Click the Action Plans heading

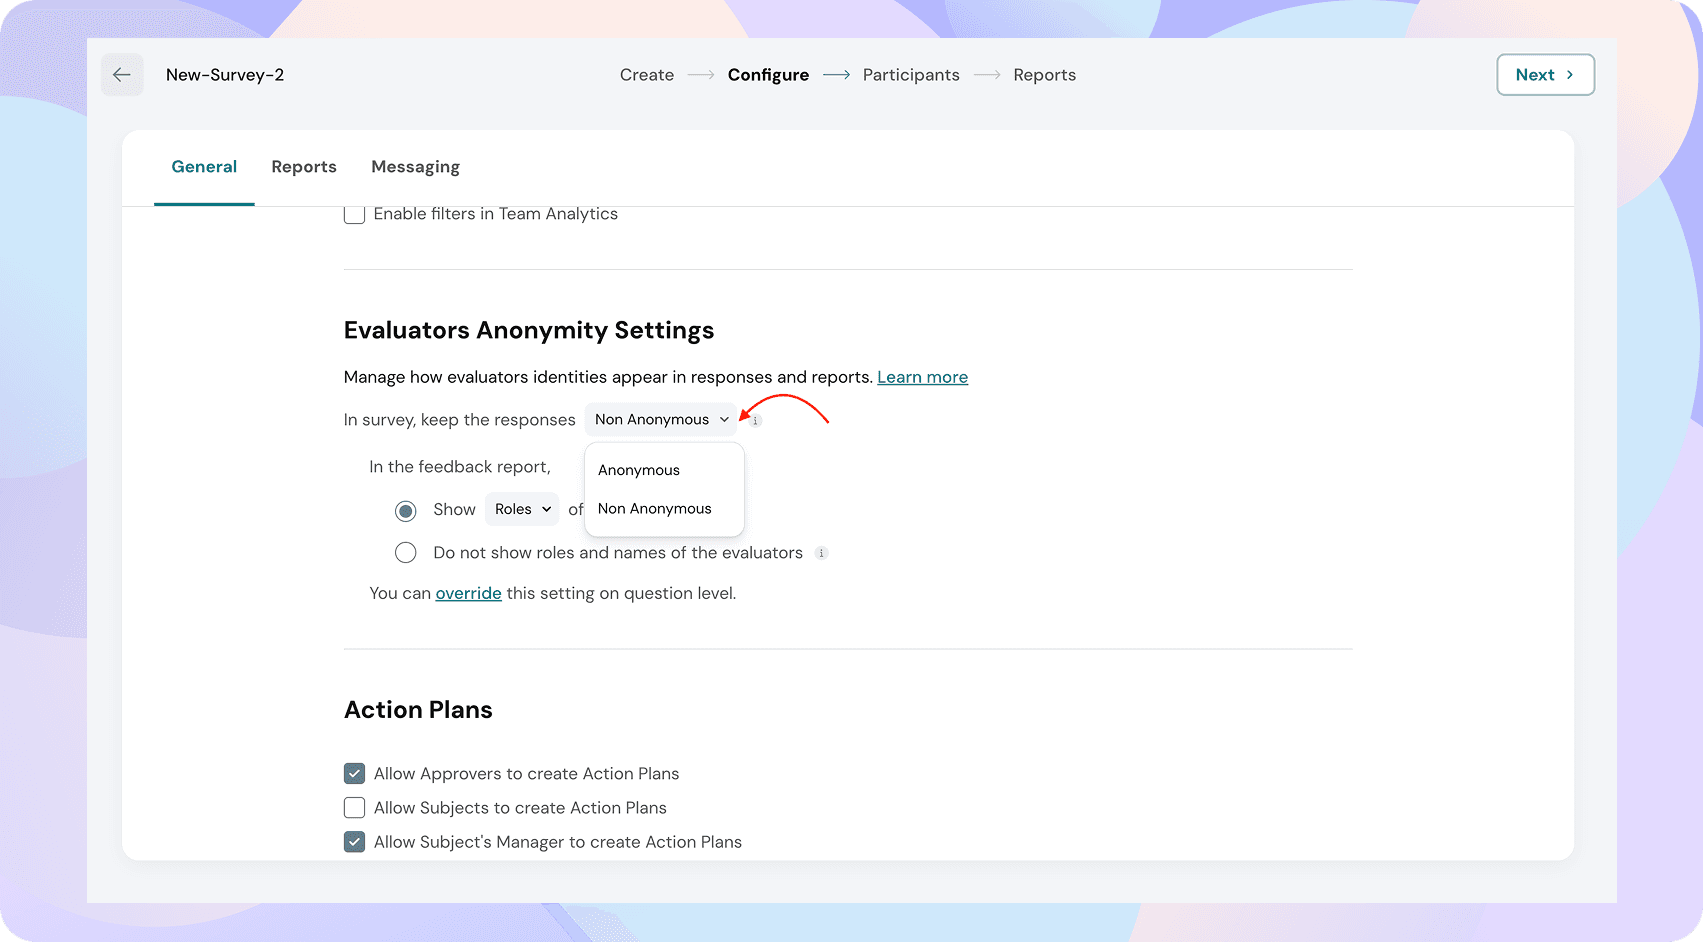point(418,710)
